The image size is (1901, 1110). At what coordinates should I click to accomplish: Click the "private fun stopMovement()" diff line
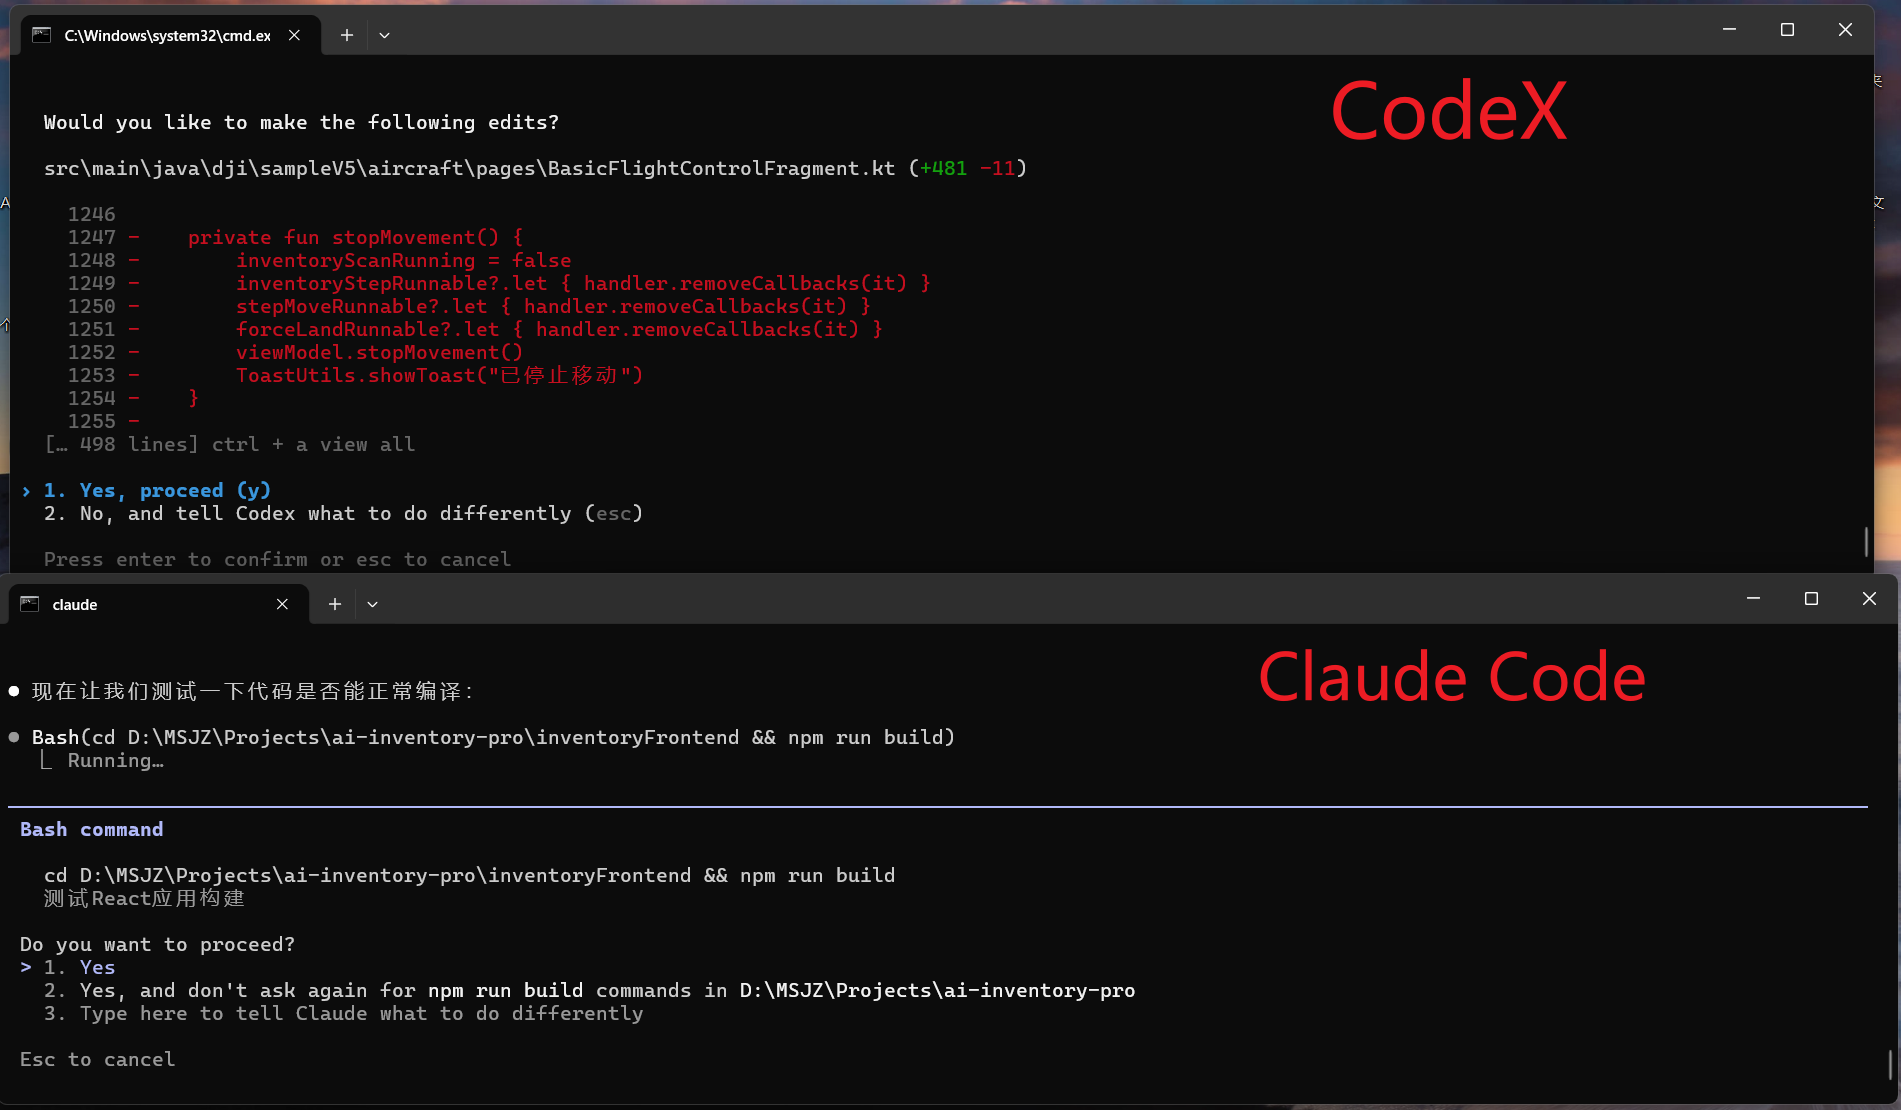pyautogui.click(x=355, y=237)
